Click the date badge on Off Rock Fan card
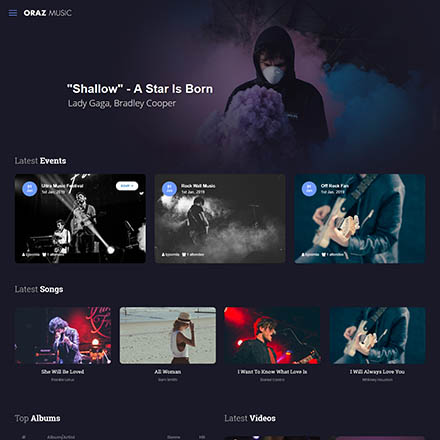The image size is (440, 440). coord(309,189)
